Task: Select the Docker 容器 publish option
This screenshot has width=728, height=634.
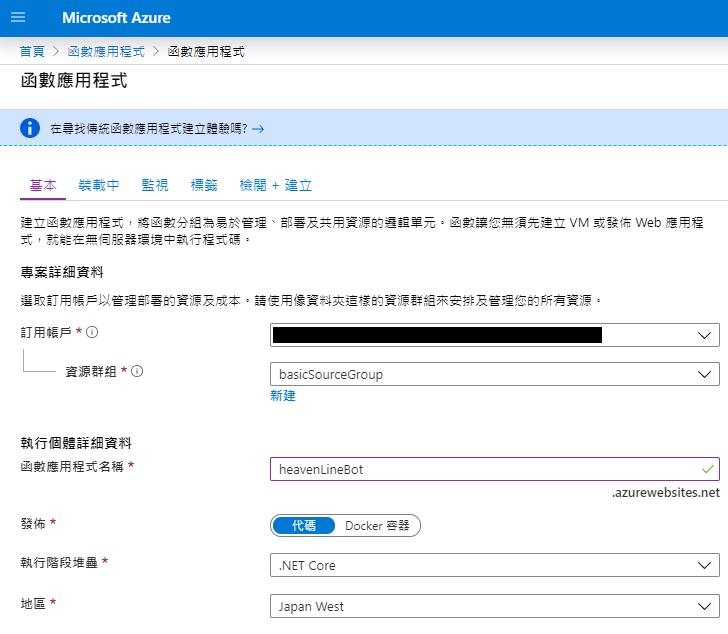Action: tap(377, 525)
